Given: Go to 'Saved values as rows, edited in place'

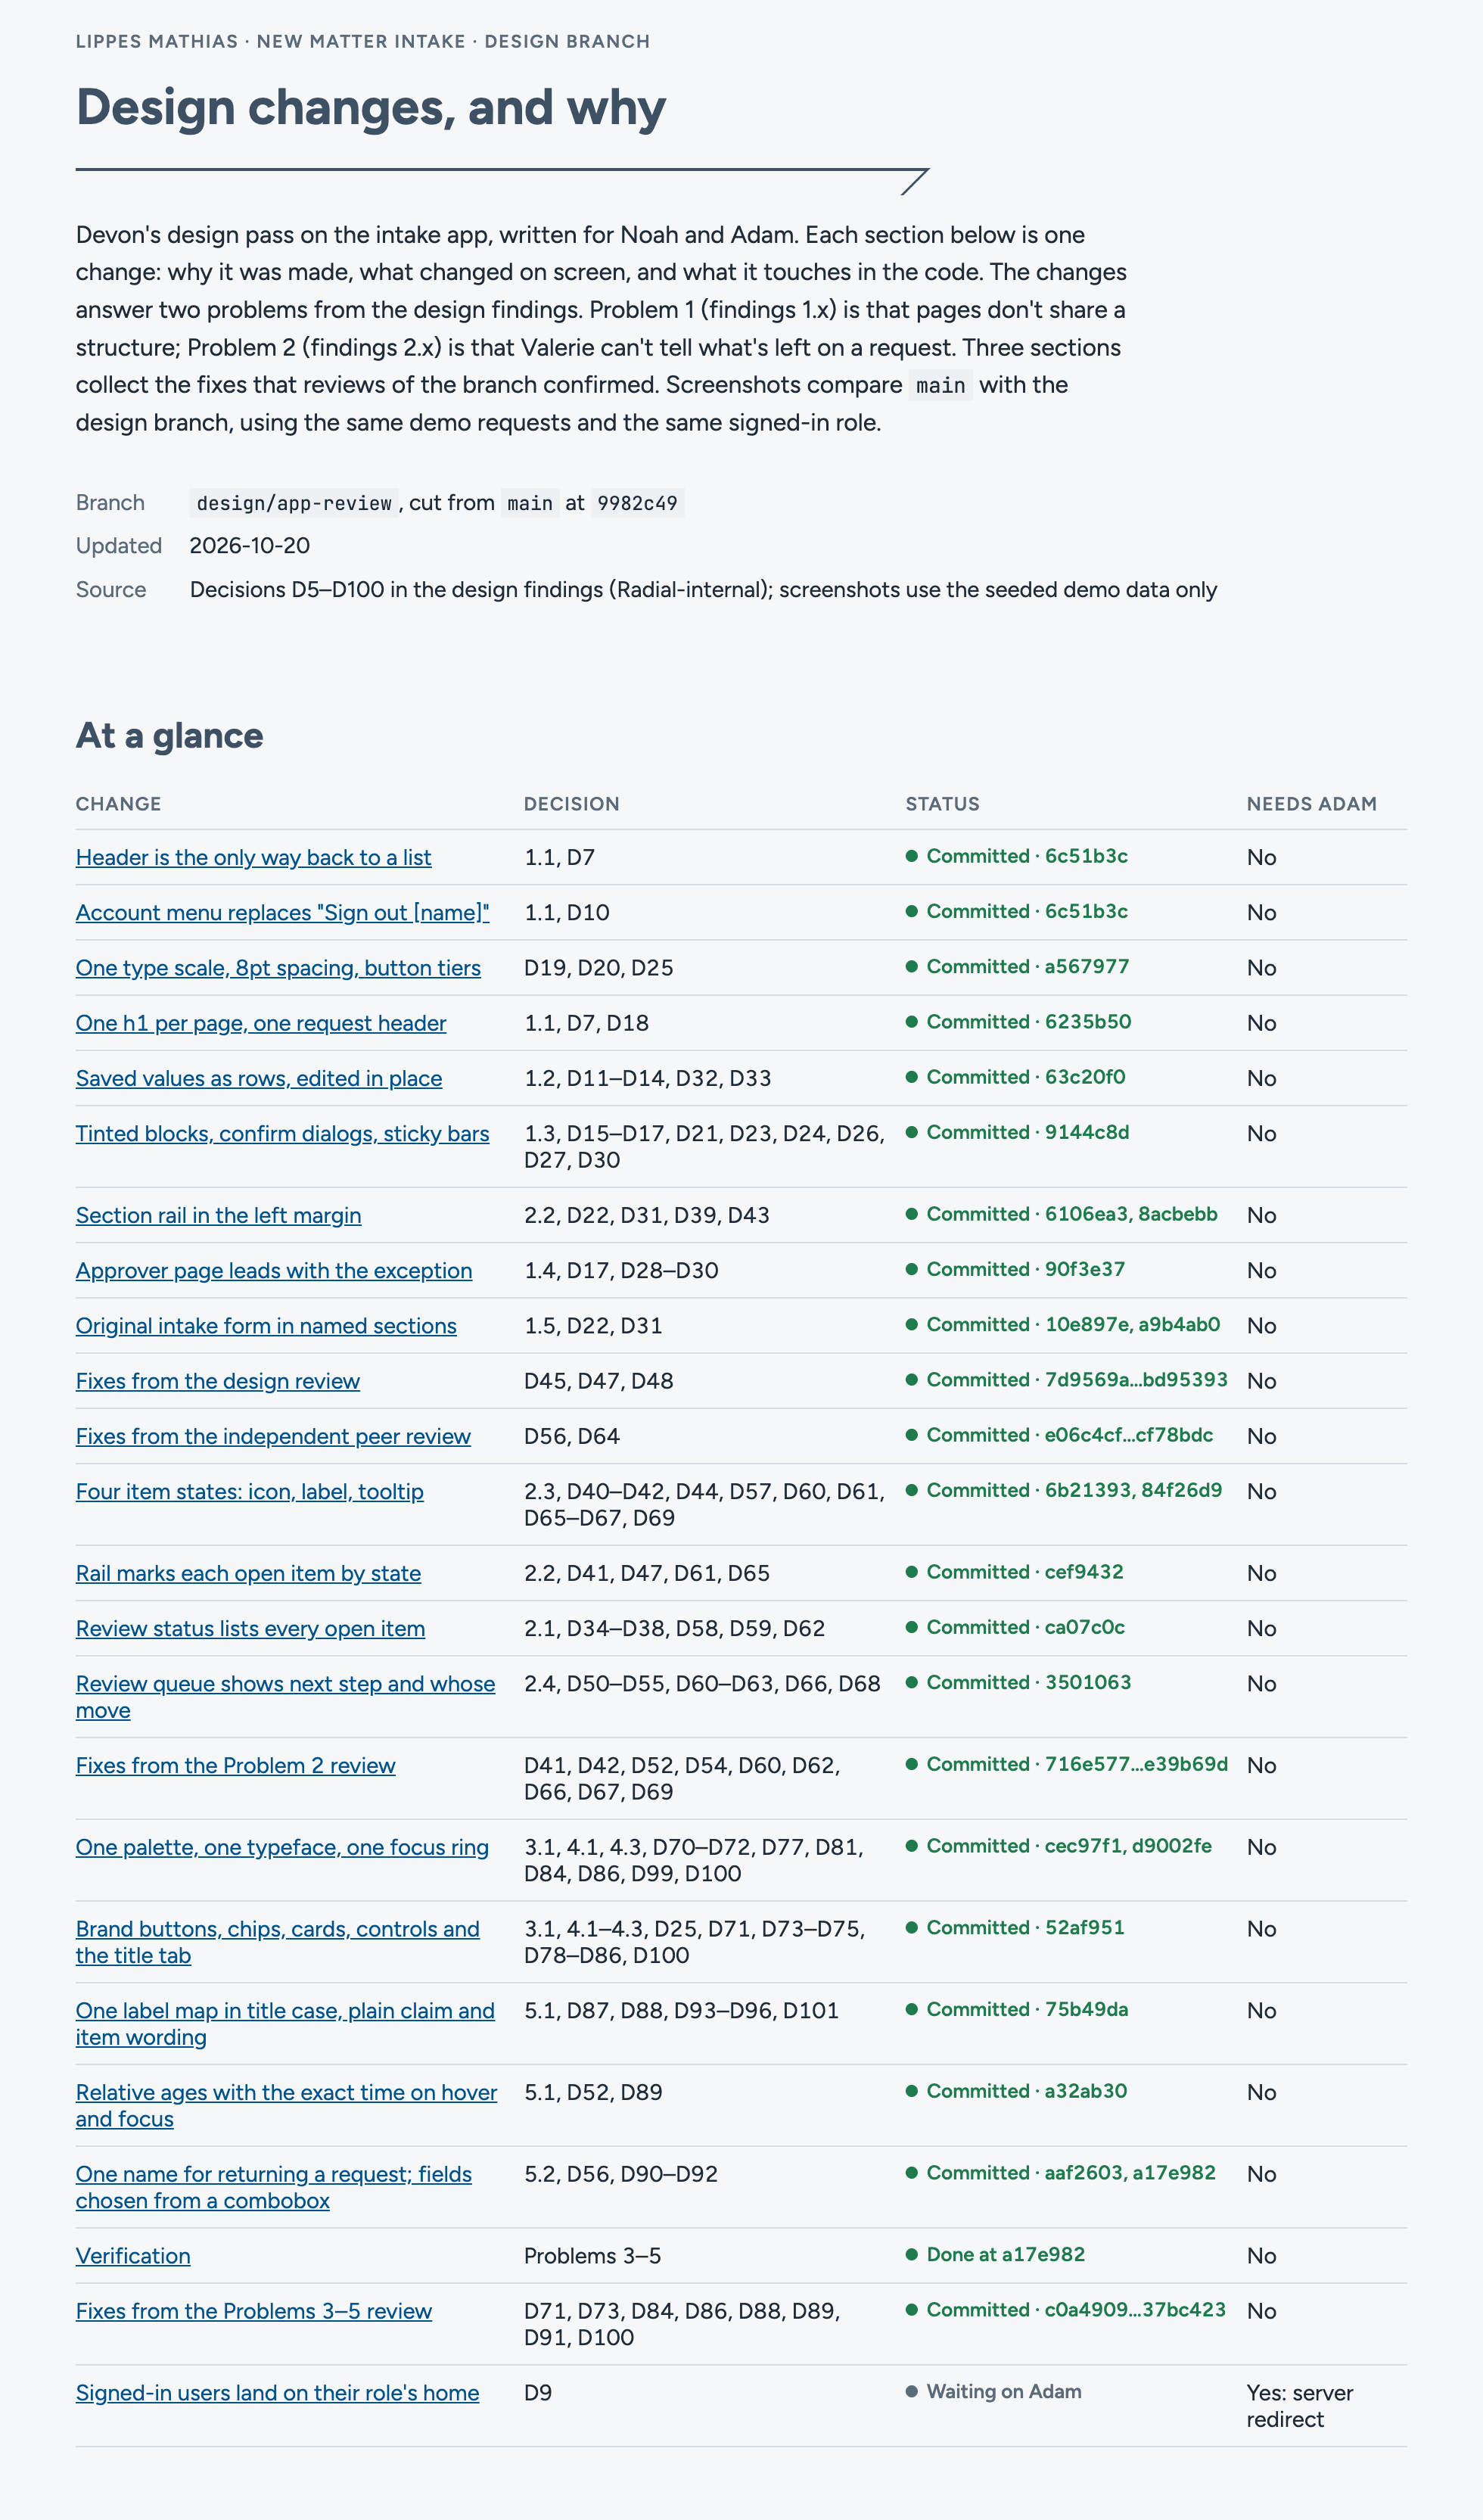Looking at the screenshot, I should click(x=259, y=1078).
